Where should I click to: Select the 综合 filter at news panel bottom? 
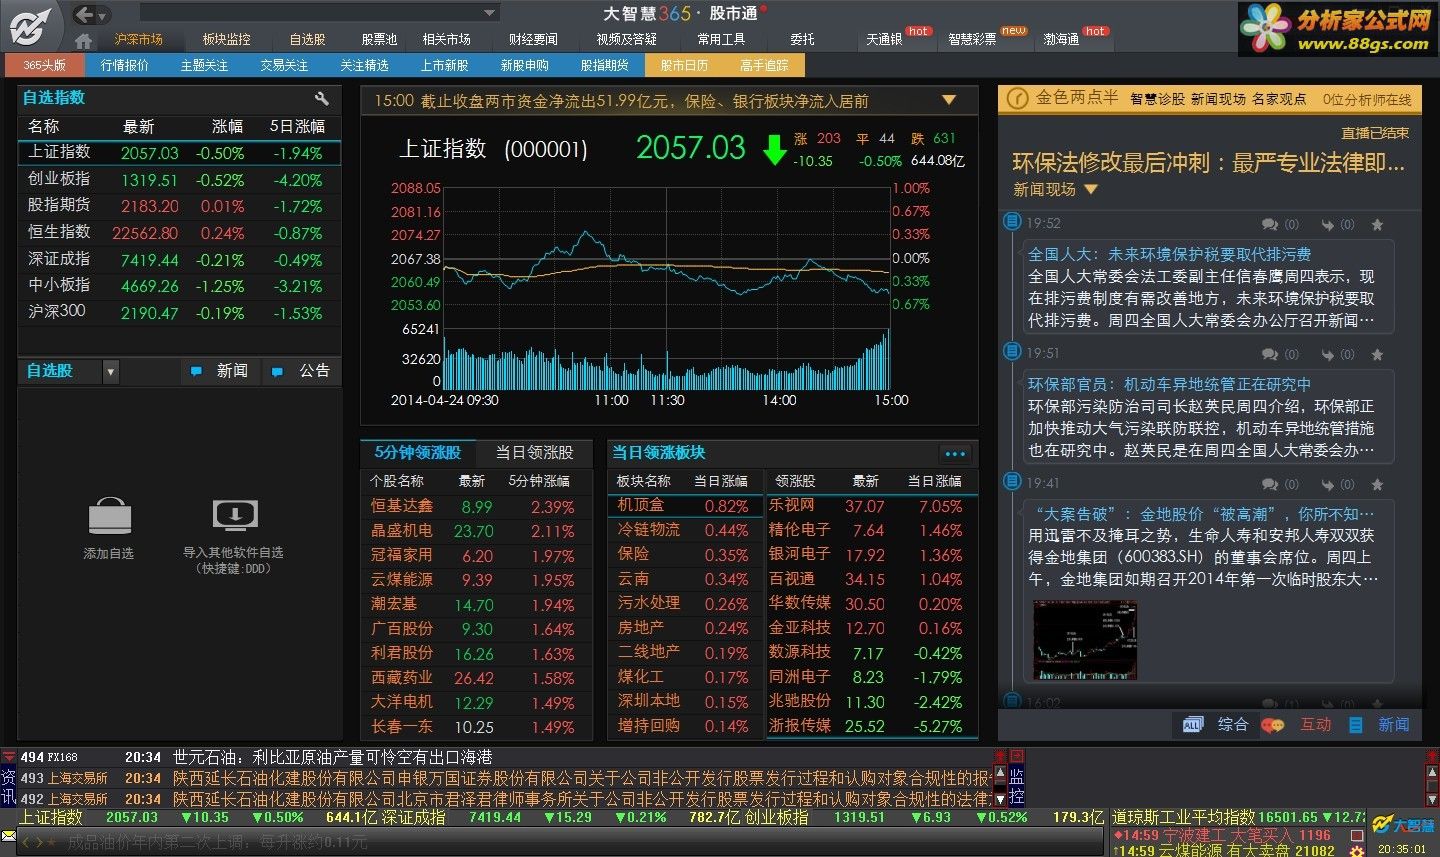click(x=1216, y=725)
